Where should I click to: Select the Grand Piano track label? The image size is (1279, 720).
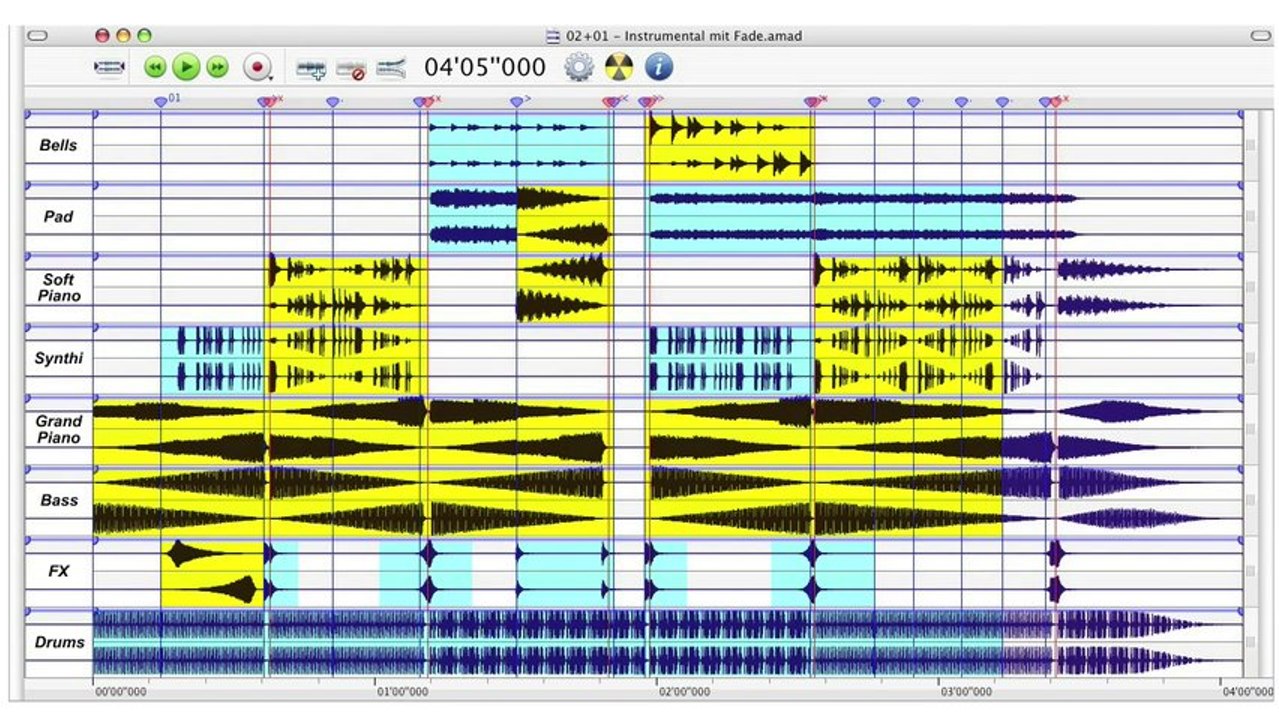click(x=58, y=430)
